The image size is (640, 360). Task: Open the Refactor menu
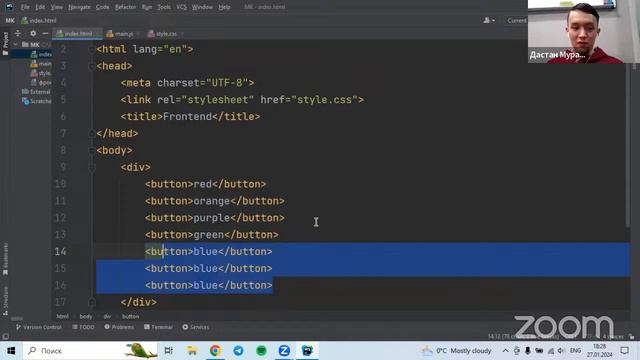click(x=125, y=7)
